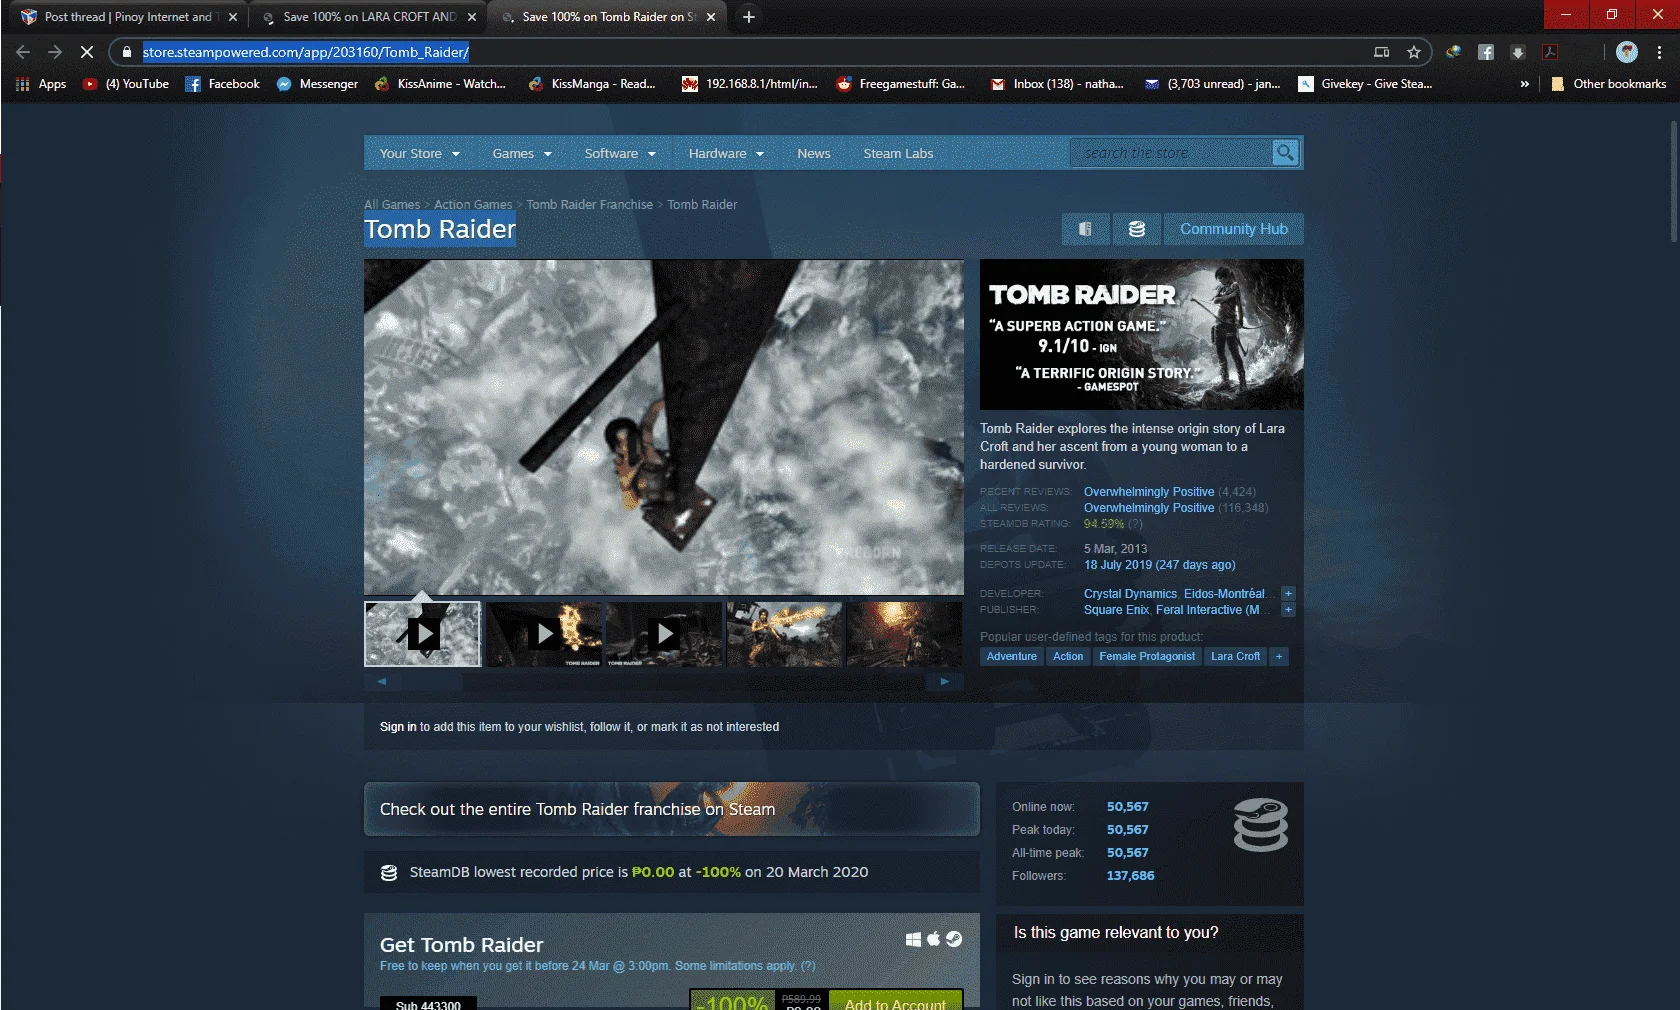Open the Facebook extension icon in the toolbar
1680x1010 pixels.
click(x=1486, y=52)
